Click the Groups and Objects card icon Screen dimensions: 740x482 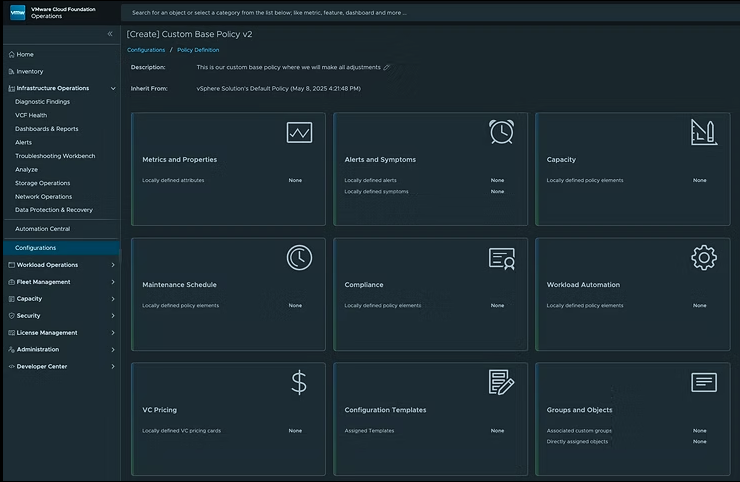pos(703,382)
